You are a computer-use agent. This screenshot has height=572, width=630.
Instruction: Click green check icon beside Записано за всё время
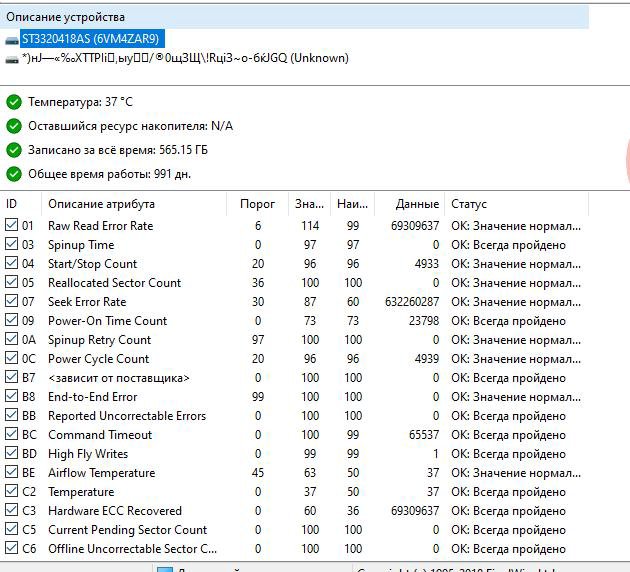click(x=14, y=150)
